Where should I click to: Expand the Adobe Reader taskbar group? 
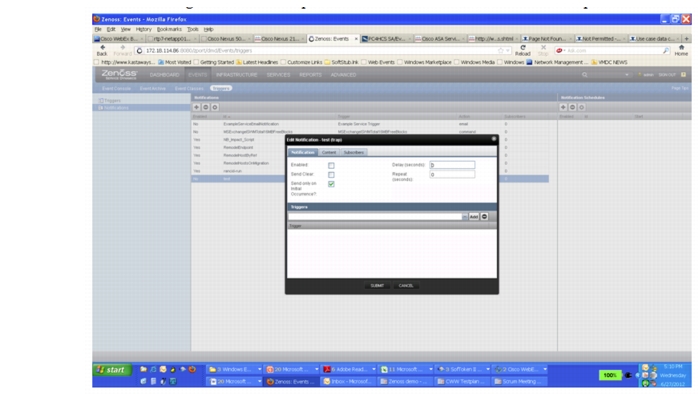pos(373,369)
